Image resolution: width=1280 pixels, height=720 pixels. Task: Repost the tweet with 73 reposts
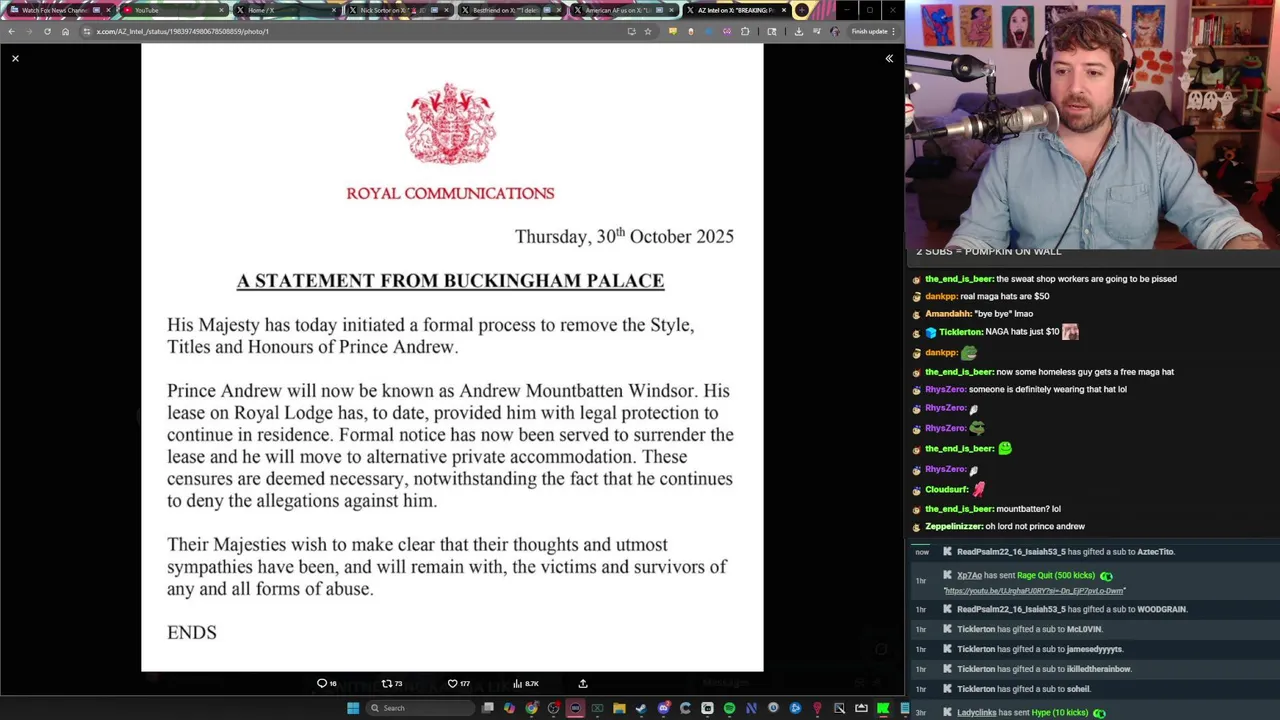392,684
